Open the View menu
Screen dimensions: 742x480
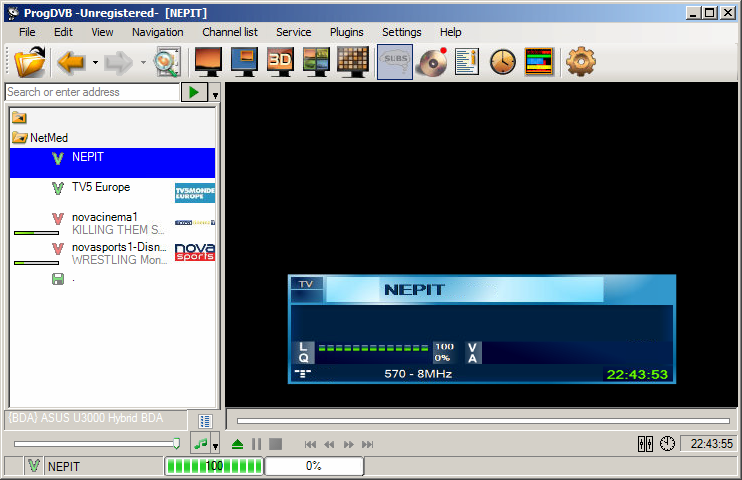pos(102,32)
